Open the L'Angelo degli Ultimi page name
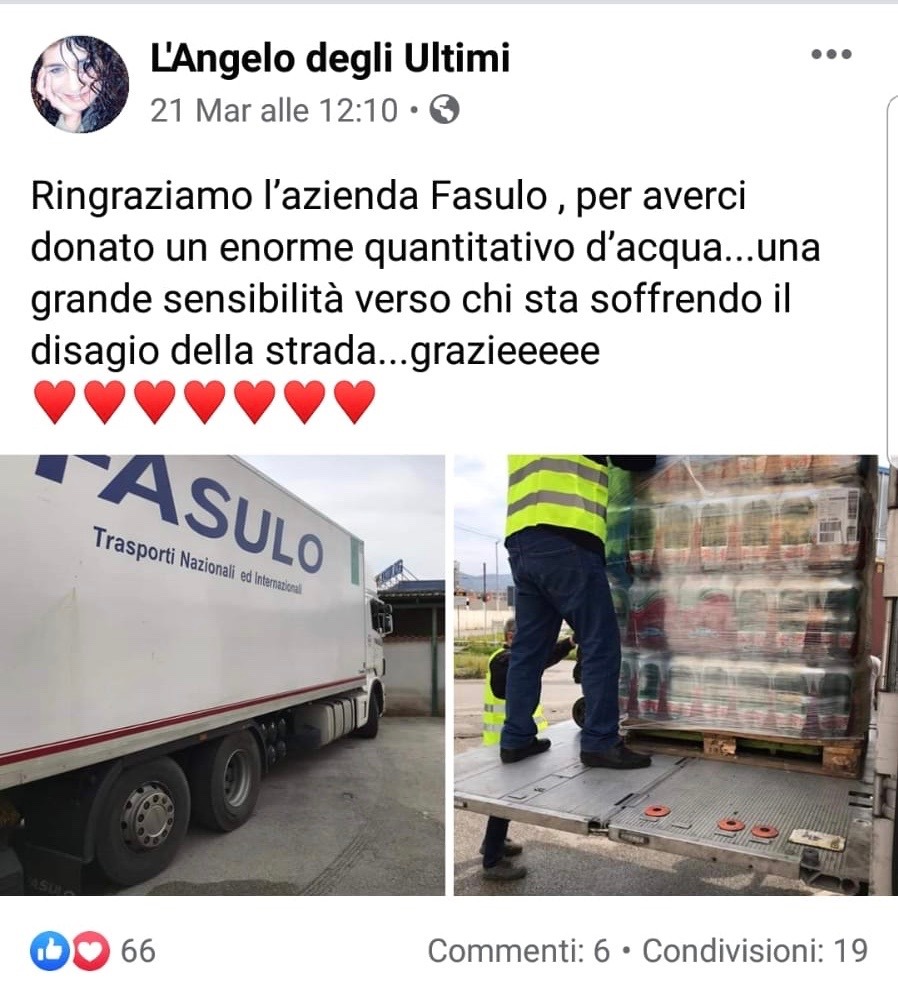898x991 pixels. 330,58
